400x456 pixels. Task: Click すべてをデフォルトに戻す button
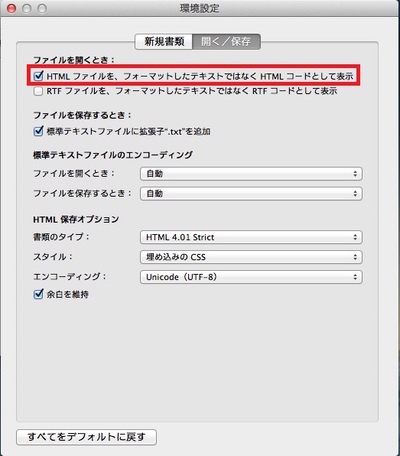click(86, 437)
